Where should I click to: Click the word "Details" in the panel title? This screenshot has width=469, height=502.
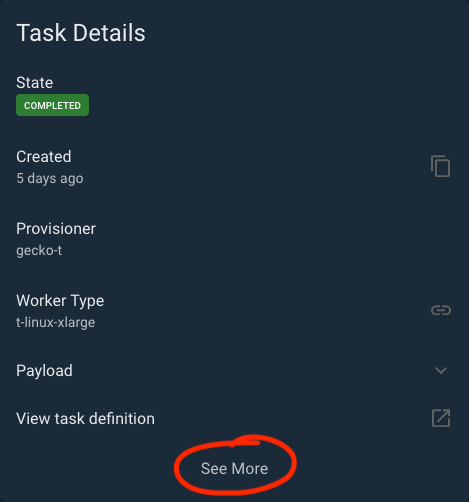click(x=109, y=33)
